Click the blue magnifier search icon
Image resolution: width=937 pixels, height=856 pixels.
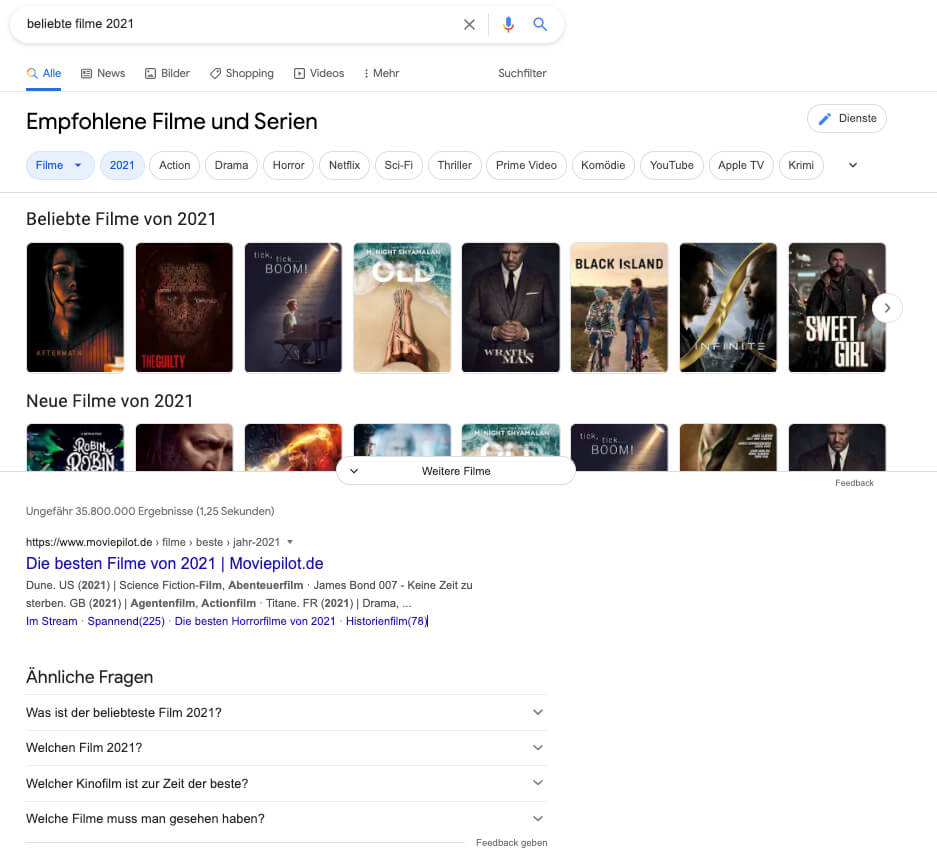coord(540,25)
